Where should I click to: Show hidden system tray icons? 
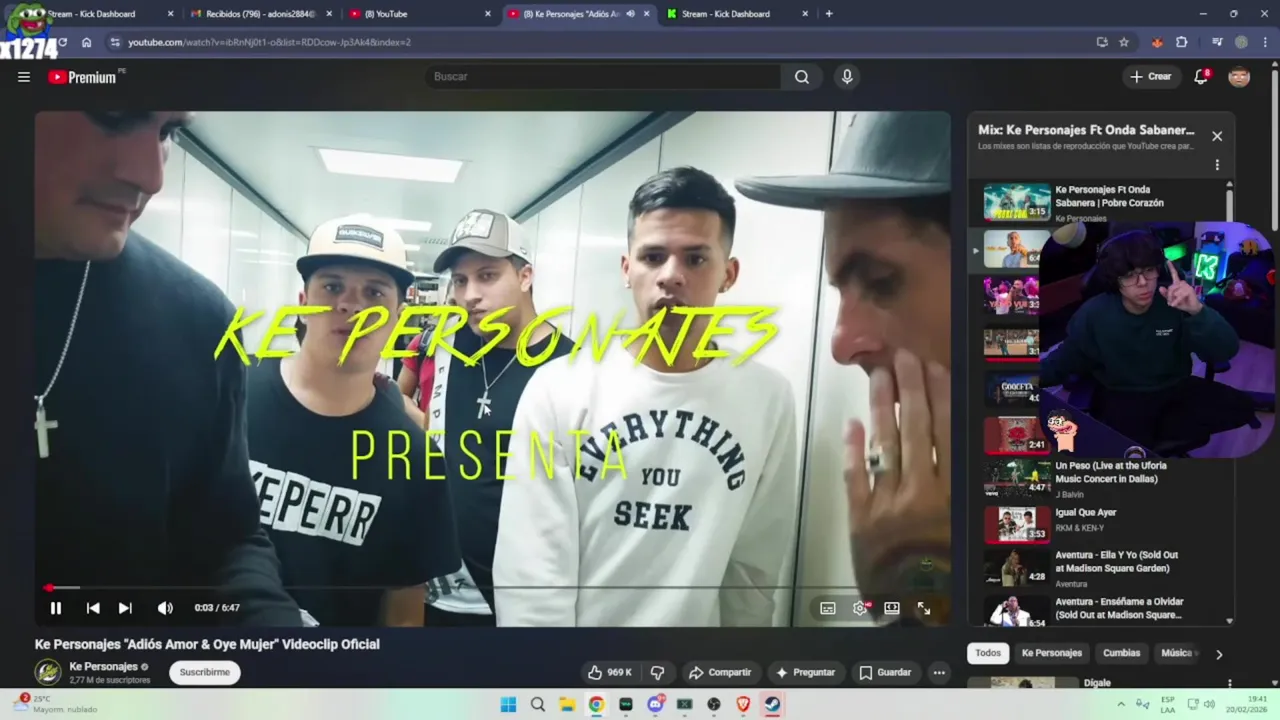(x=1120, y=704)
